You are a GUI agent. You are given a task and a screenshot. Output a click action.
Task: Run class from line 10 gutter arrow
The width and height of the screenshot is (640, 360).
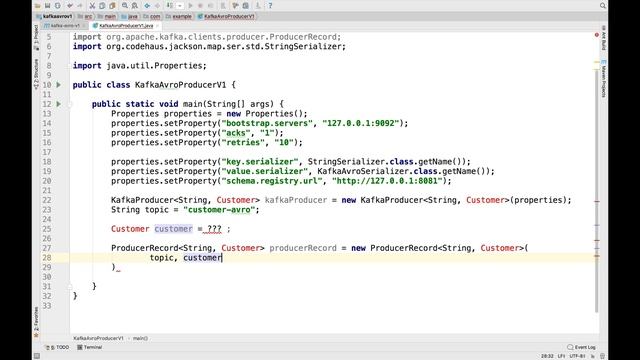click(x=59, y=85)
